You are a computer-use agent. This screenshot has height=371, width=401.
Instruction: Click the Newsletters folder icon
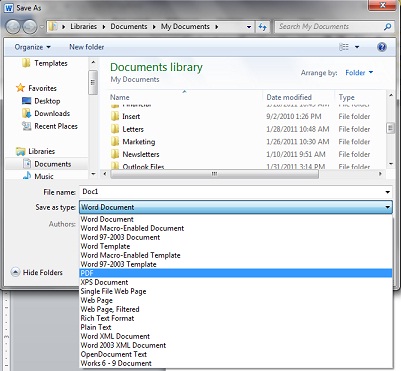click(x=115, y=154)
